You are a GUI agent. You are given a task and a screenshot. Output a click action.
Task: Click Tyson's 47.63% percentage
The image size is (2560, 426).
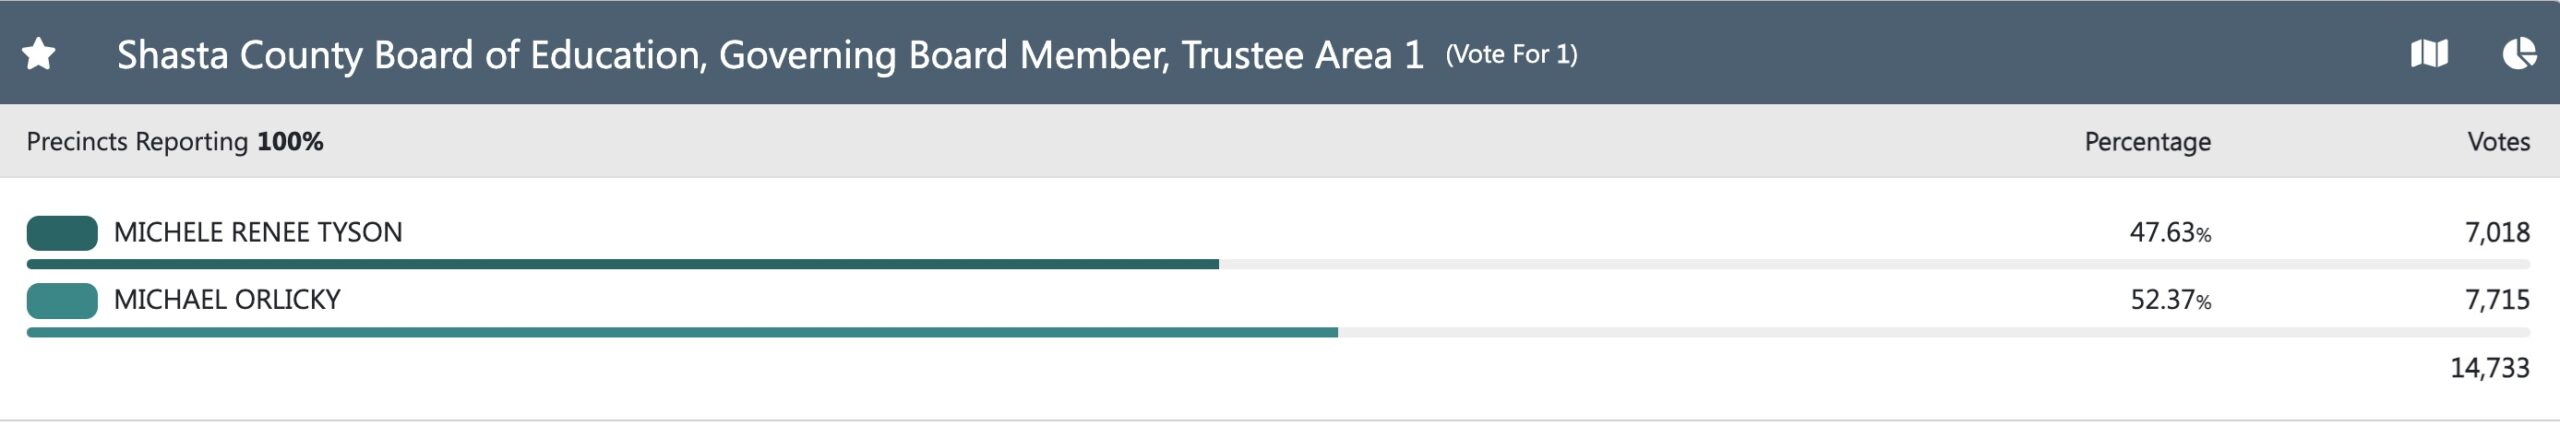tap(2169, 233)
